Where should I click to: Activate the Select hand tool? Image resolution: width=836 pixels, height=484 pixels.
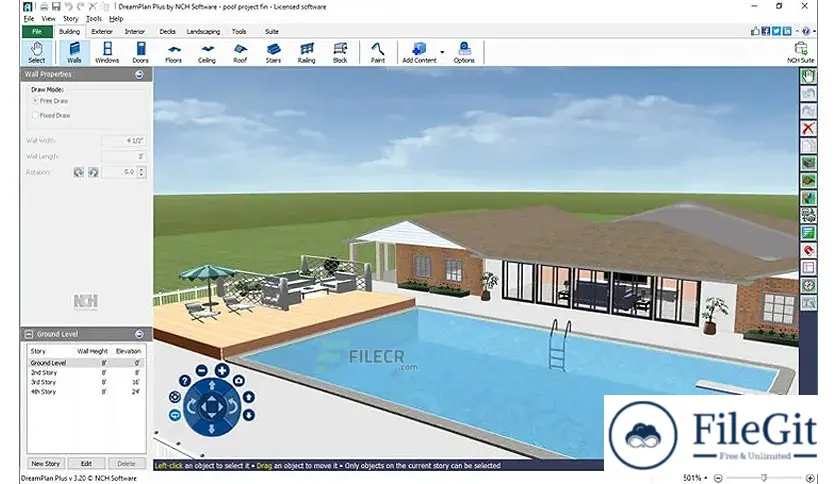pyautogui.click(x=37, y=53)
